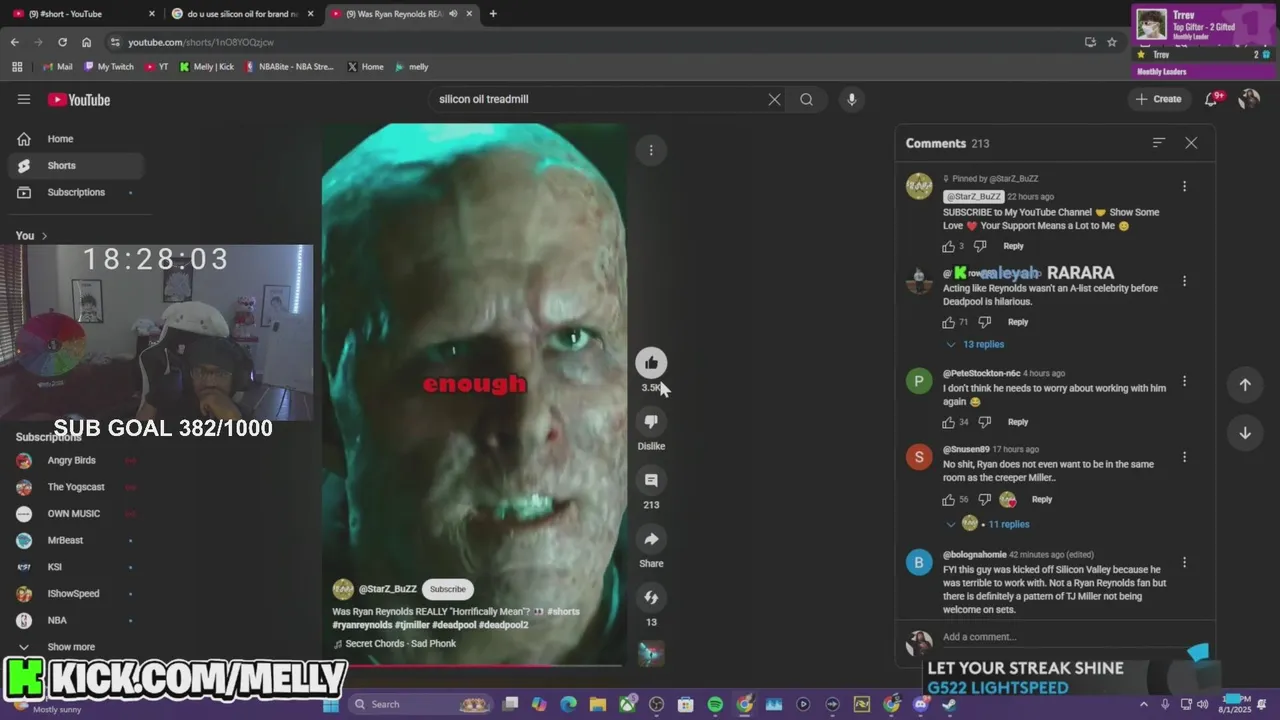The width and height of the screenshot is (1280, 720).
Task: Like the pinned StarZ_BuZZ comment
Action: point(948,246)
